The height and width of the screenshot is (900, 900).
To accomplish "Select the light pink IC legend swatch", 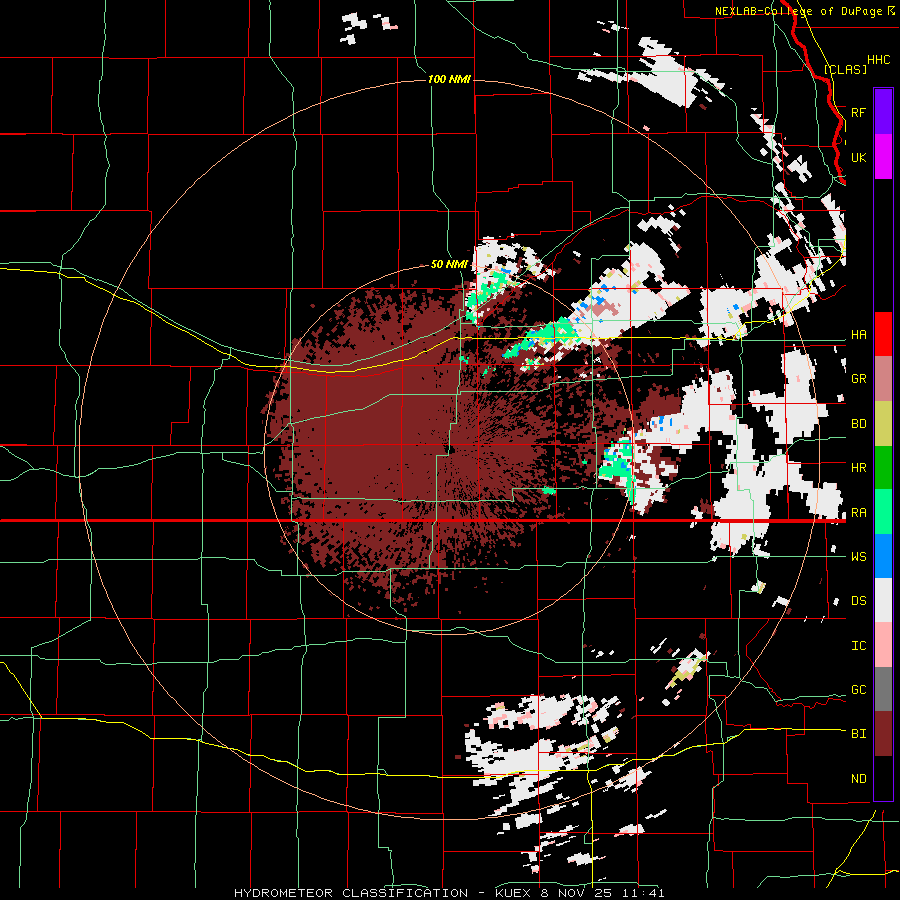I will tap(883, 645).
